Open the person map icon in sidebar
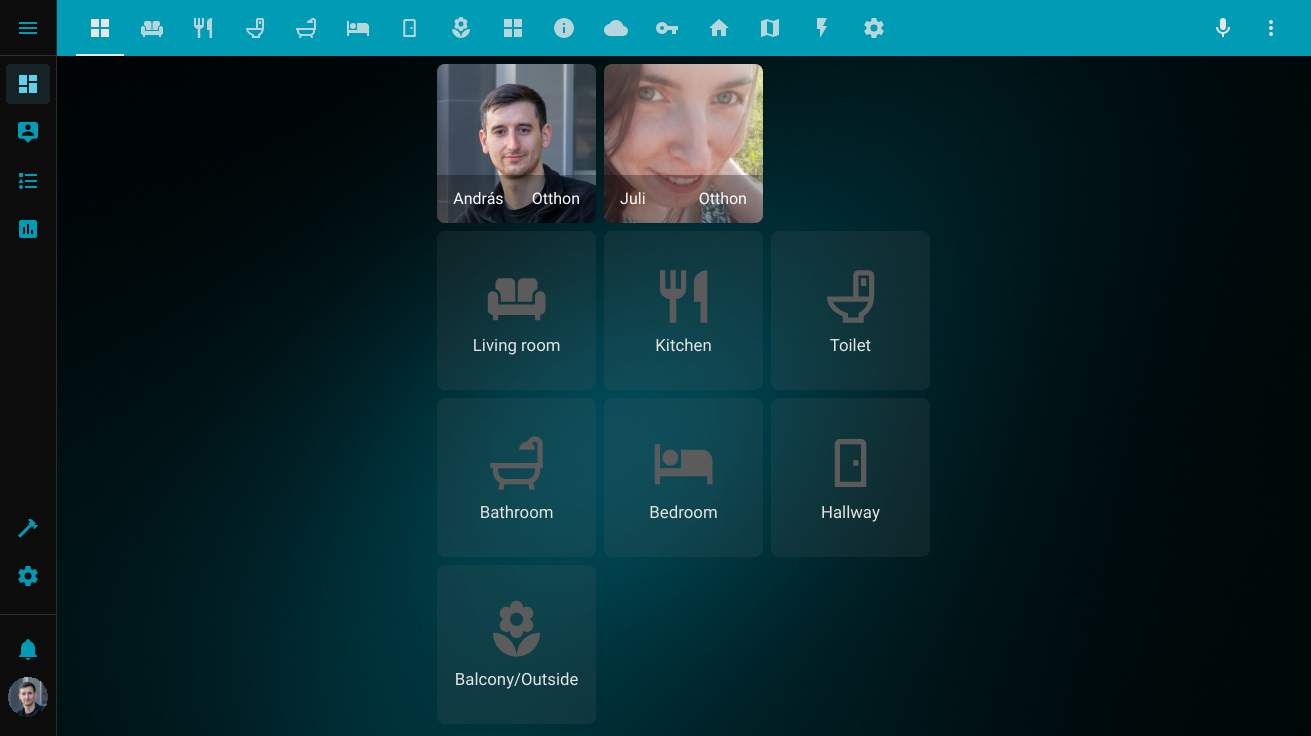Screen dimensions: 1311x736 [x=28, y=132]
